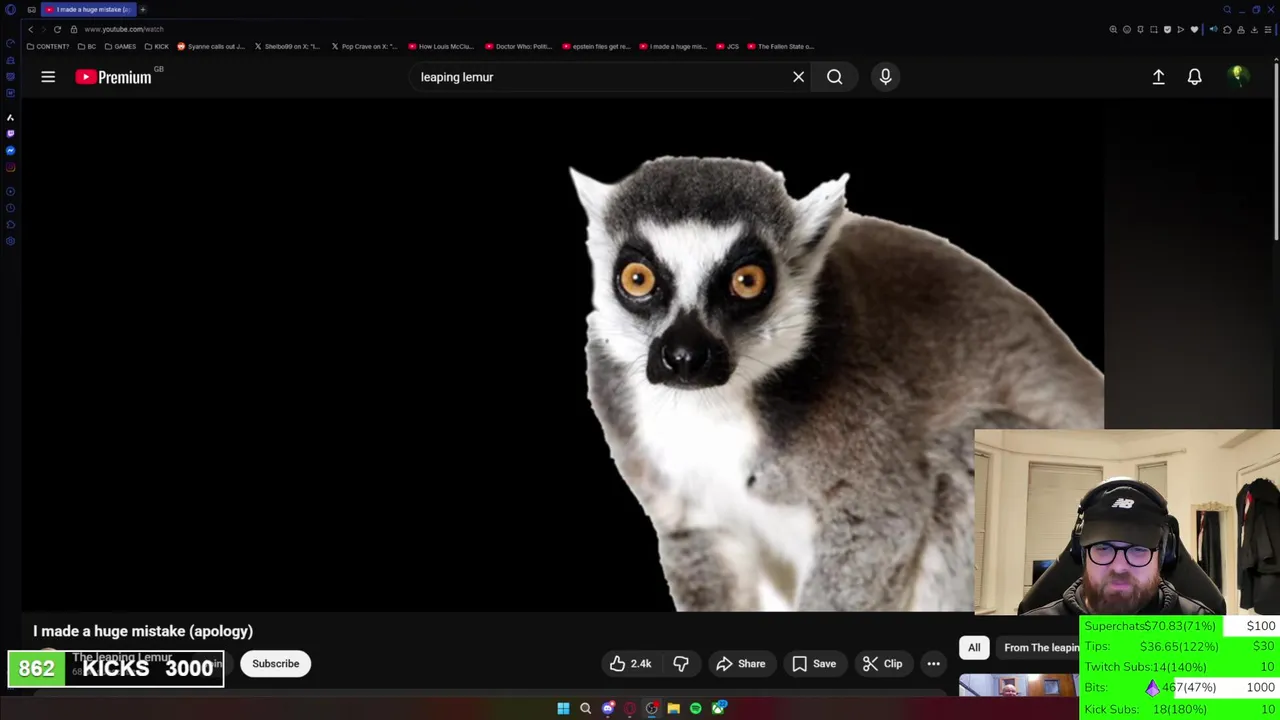Open Messenger icon in browser sidebar
The height and width of the screenshot is (720, 1280).
click(x=10, y=151)
